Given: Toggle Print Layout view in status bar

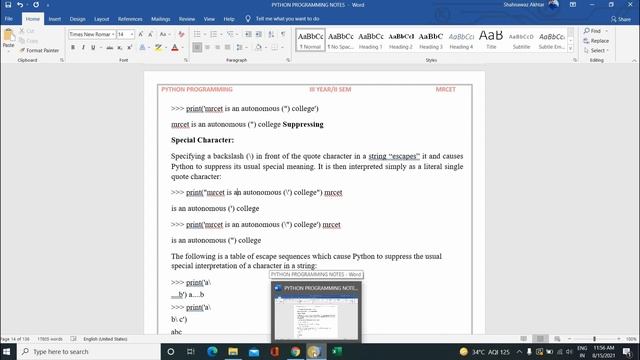Looking at the screenshot, I should 540,339.
